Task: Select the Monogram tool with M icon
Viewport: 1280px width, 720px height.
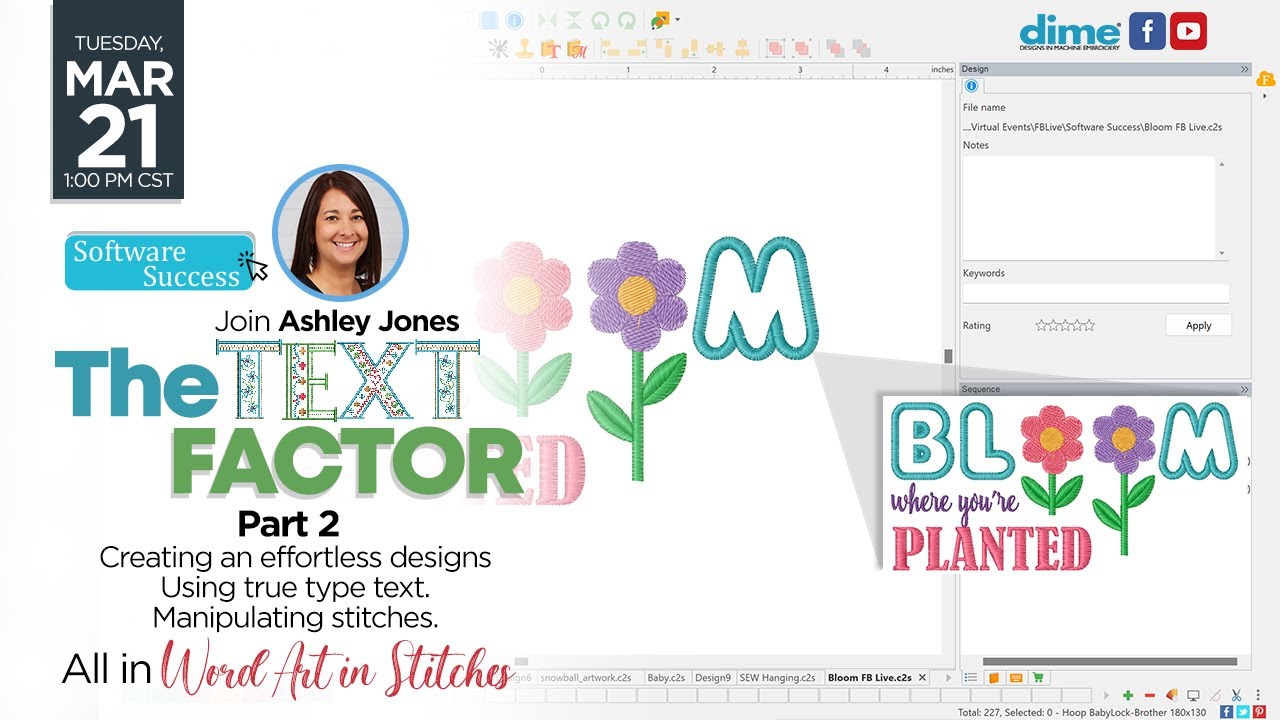Action: 577,48
